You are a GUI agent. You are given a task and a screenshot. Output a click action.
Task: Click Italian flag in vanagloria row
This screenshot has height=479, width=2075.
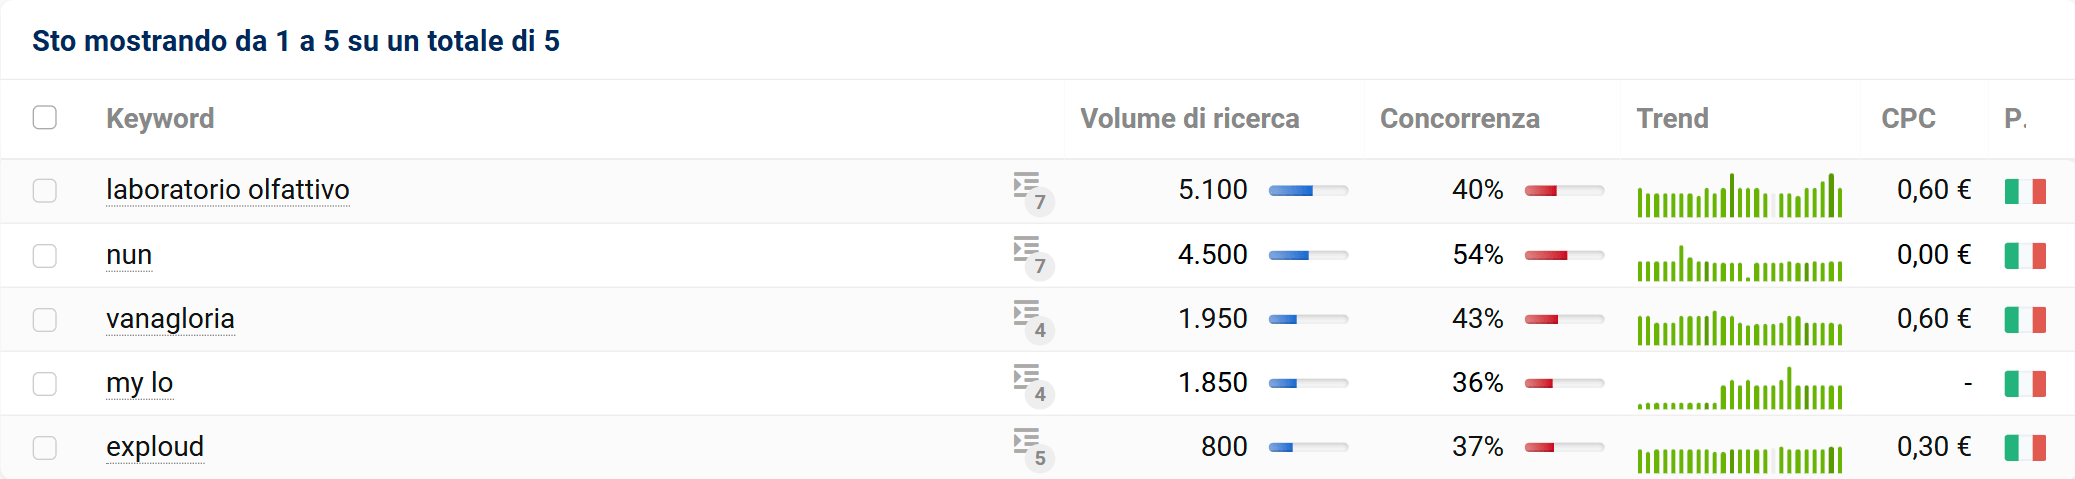point(2024,320)
